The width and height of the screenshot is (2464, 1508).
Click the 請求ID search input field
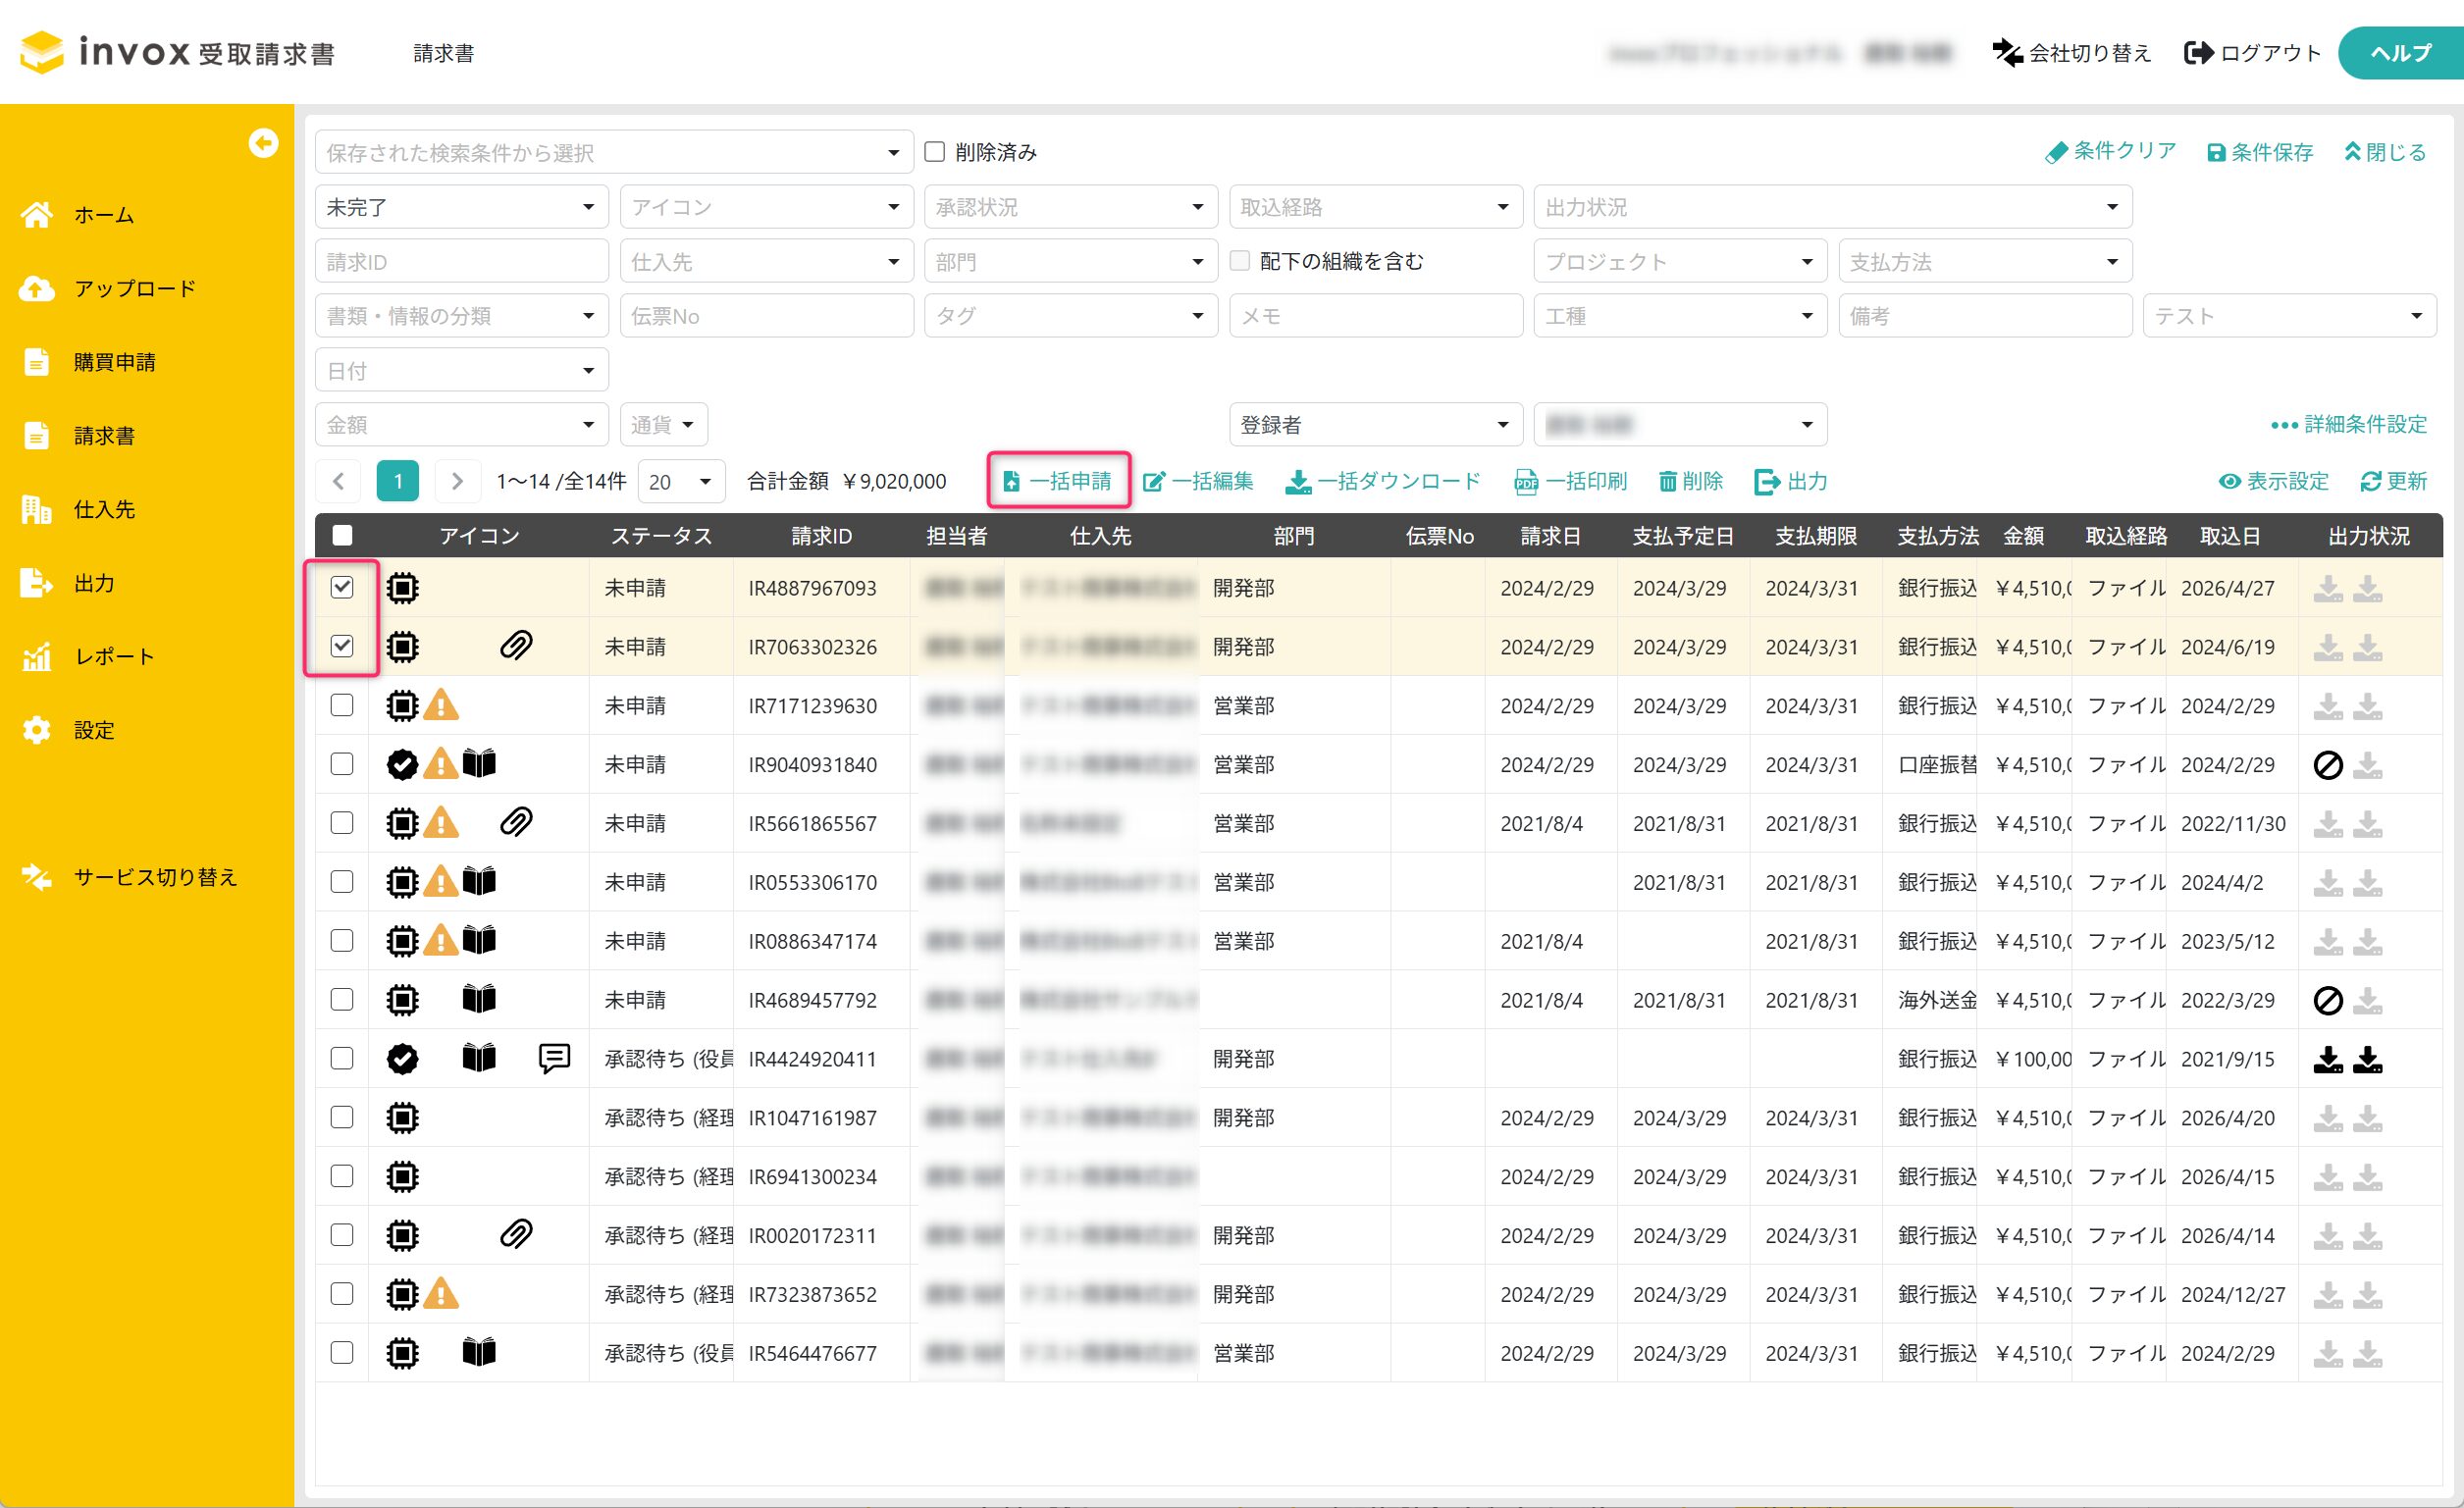(x=460, y=261)
